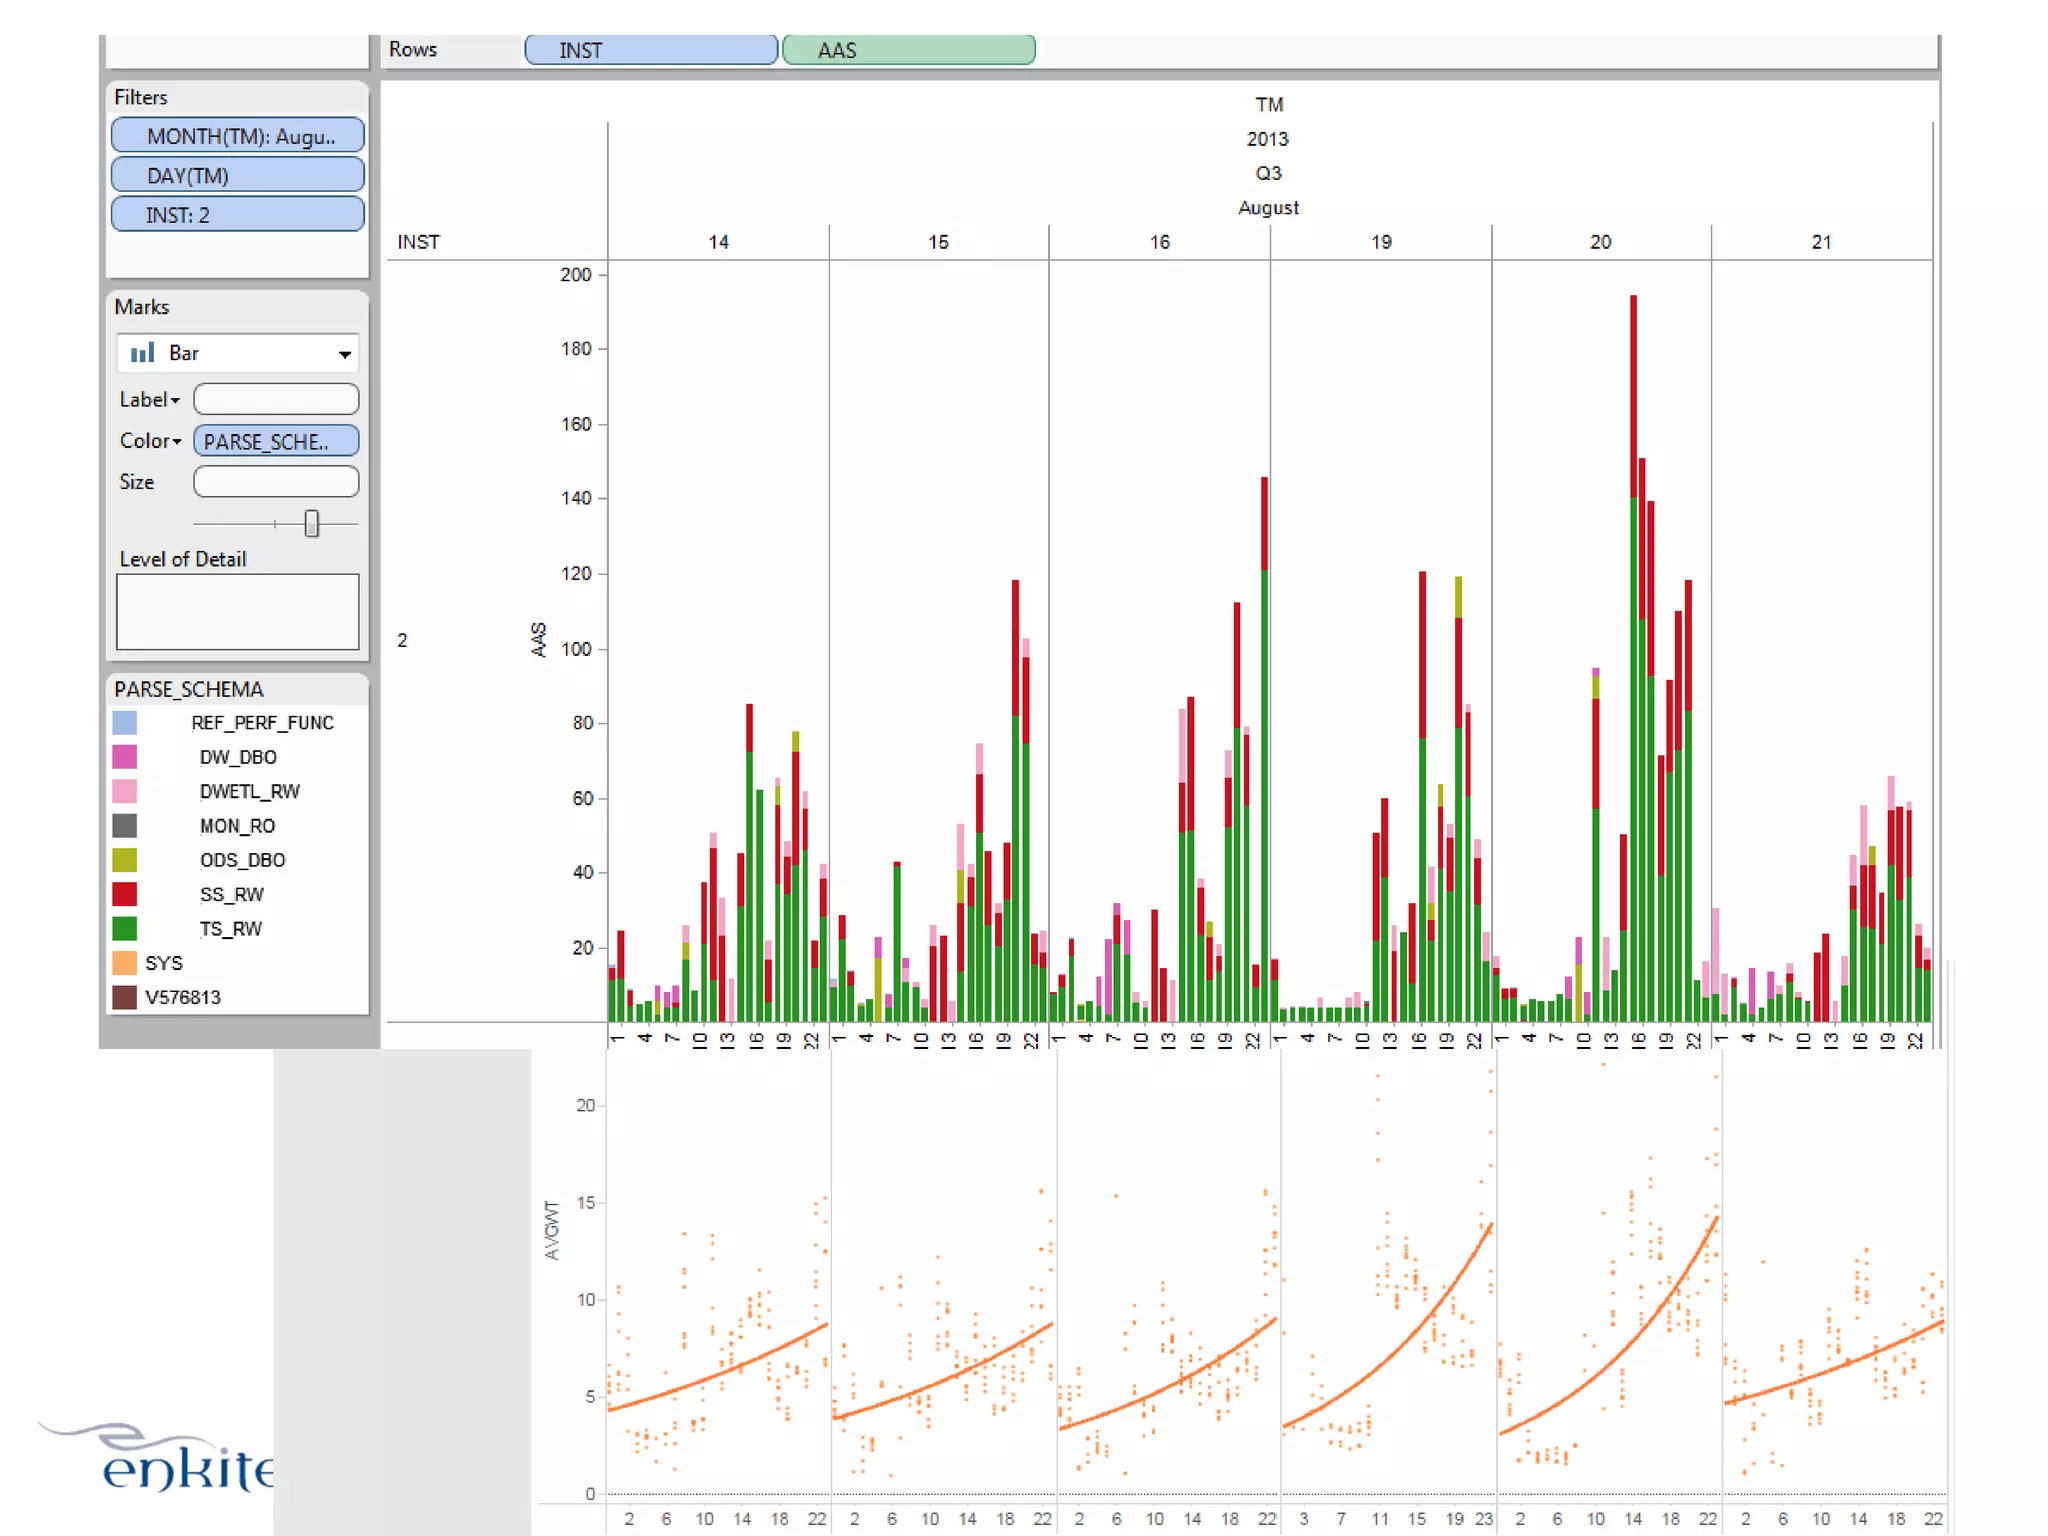Click the Bar mark type icon
Screen dimensions: 2048x1536
coord(143,353)
